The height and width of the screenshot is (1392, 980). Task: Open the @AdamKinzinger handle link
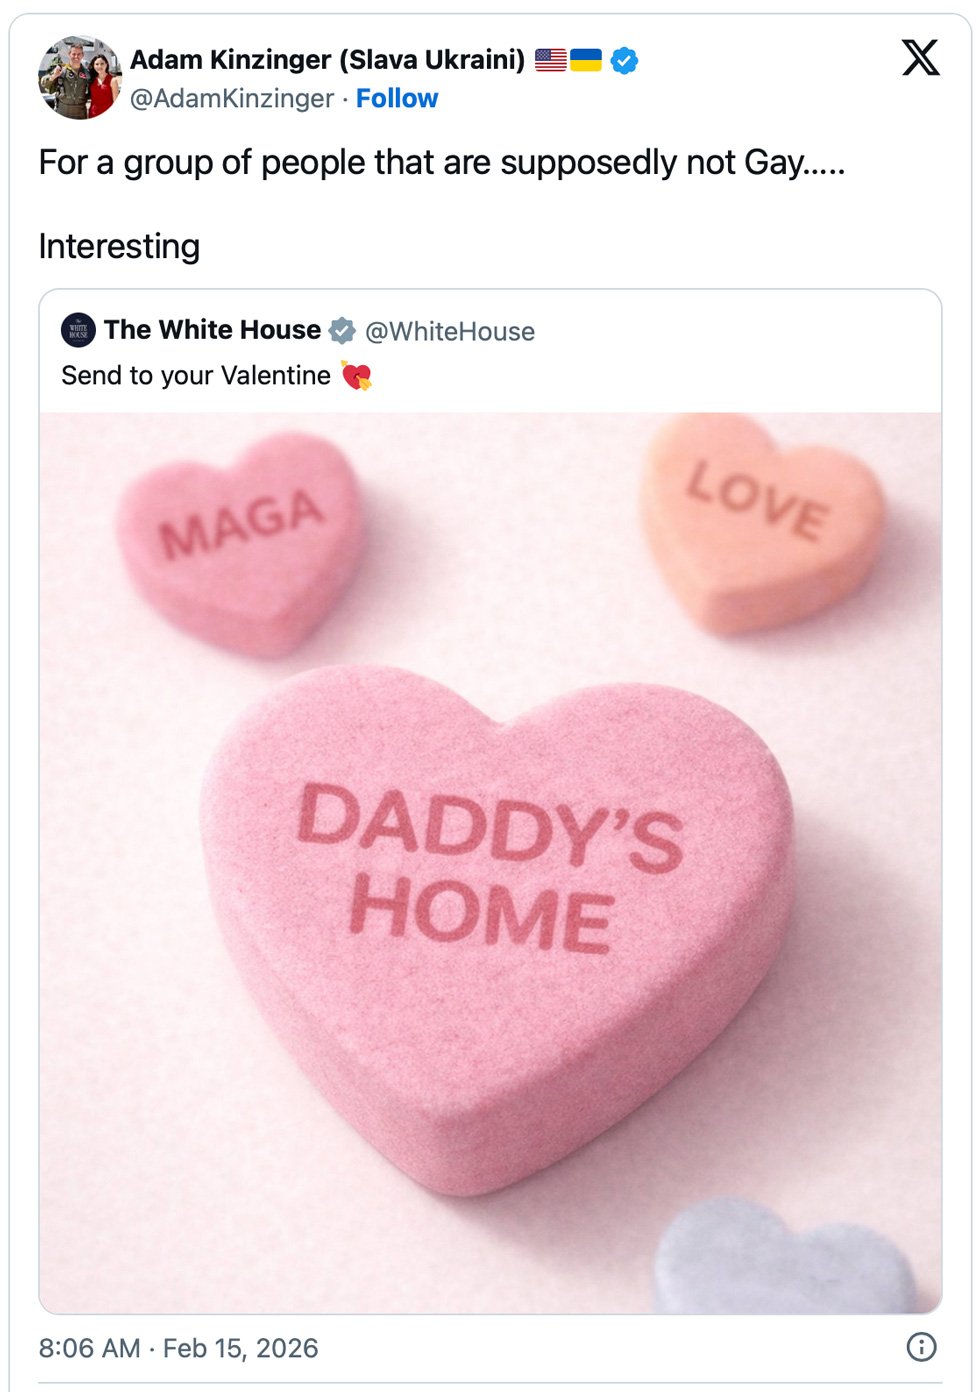(x=232, y=98)
